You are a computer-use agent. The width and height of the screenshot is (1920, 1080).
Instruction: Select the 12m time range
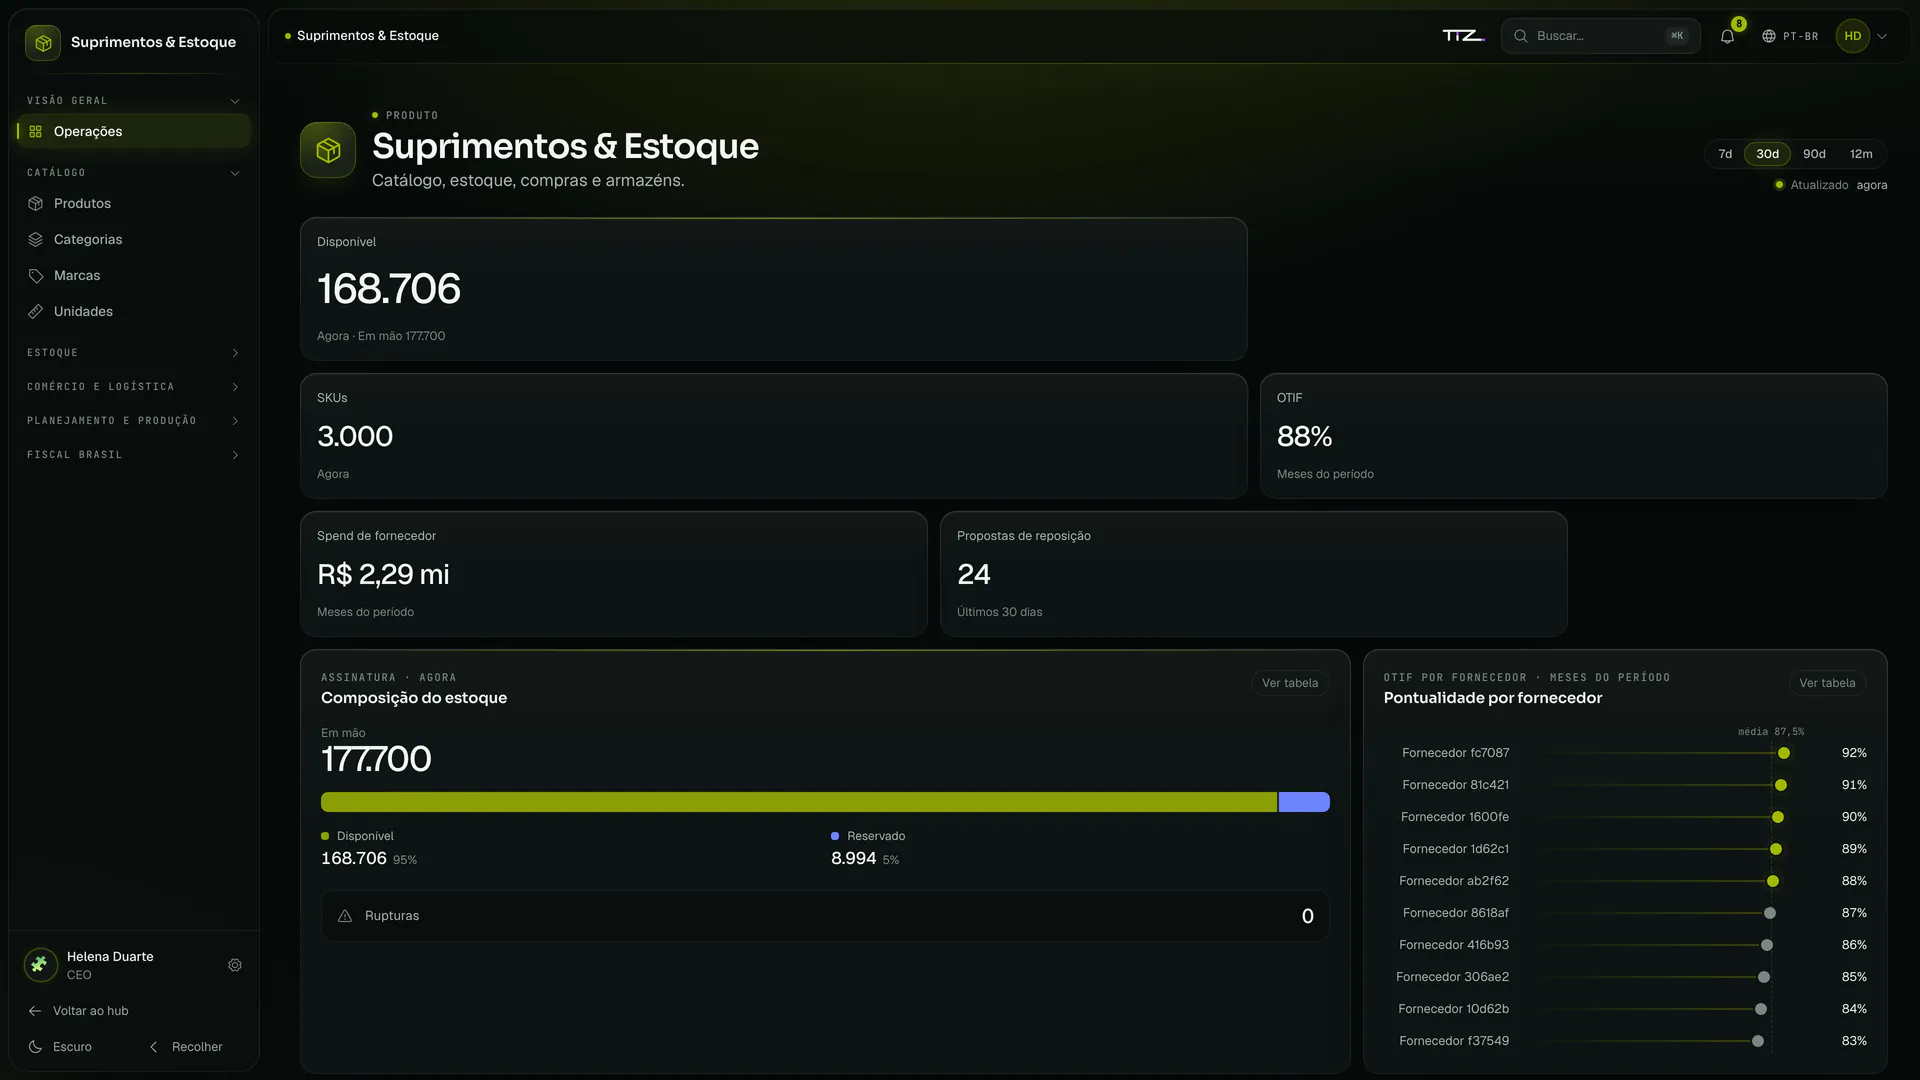pos(1861,154)
